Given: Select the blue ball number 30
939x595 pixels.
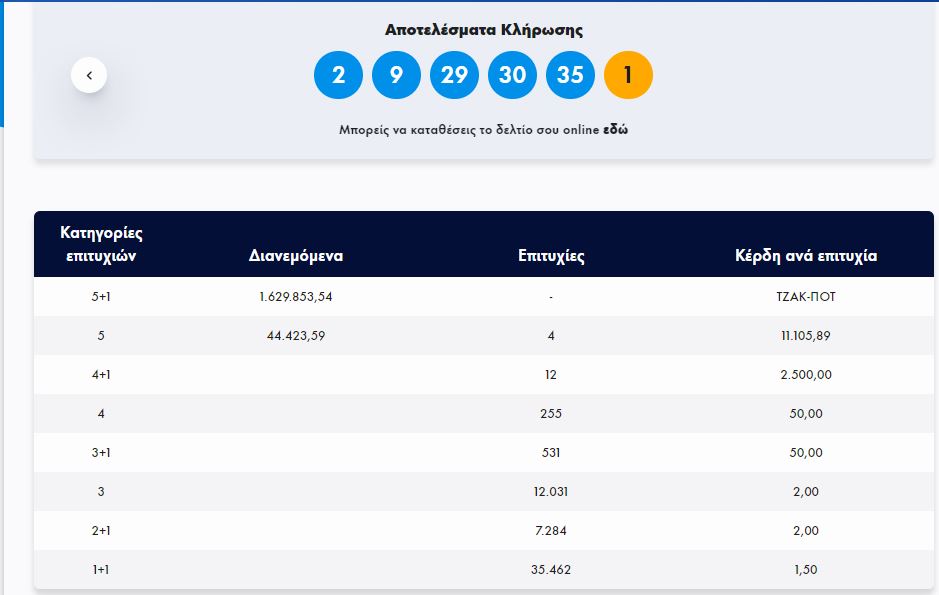Looking at the screenshot, I should coord(512,75).
